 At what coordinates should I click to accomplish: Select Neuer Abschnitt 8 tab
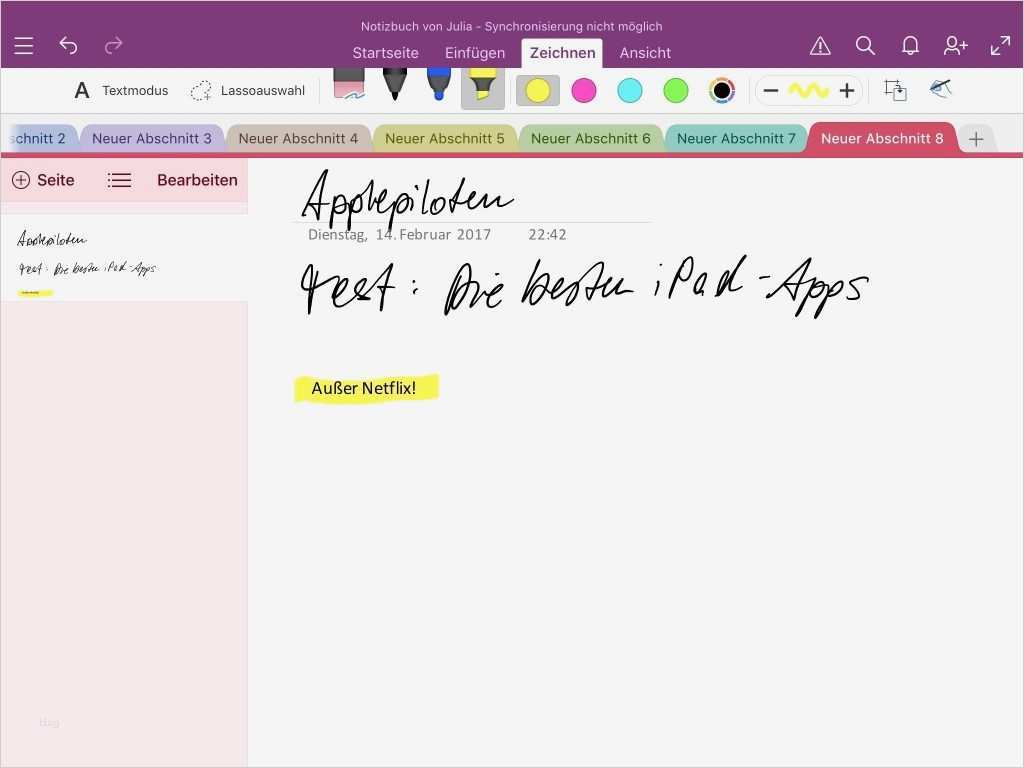click(882, 138)
